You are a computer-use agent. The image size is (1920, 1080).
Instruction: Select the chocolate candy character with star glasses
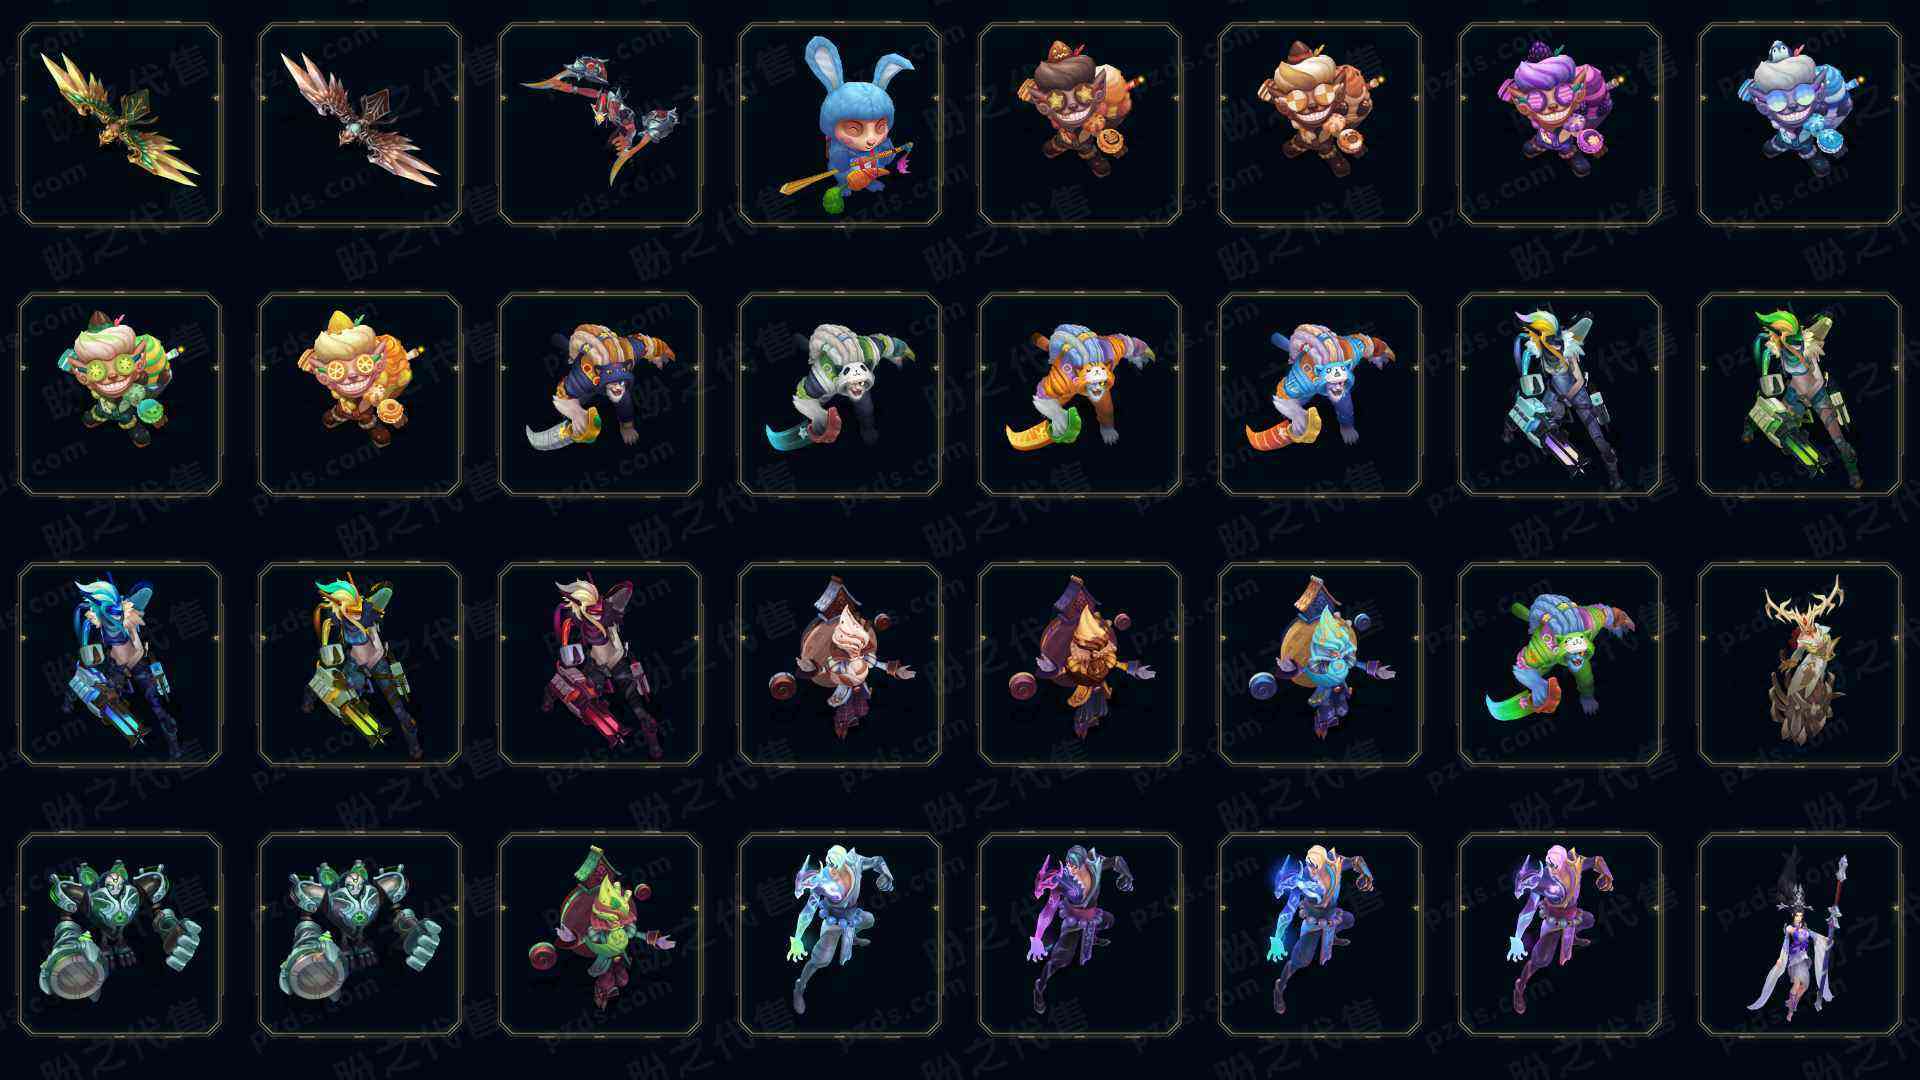(1080, 124)
